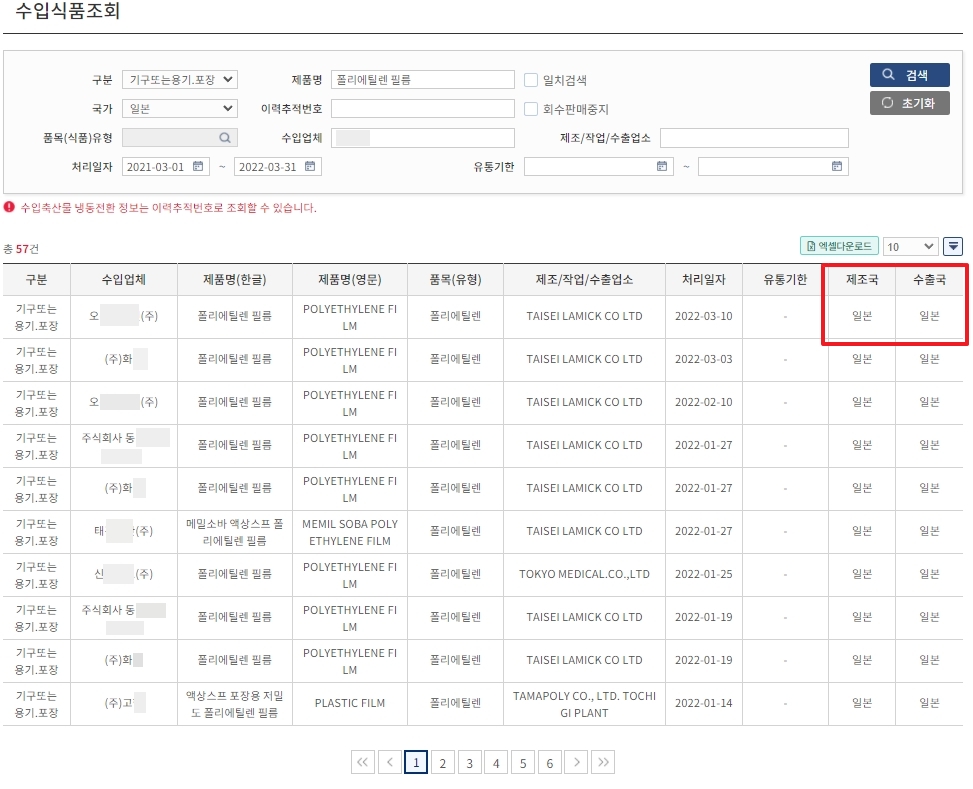Screen dimensions: 973x789
Task: Open the rows-per-page dropdown showing 10
Action: (x=910, y=246)
